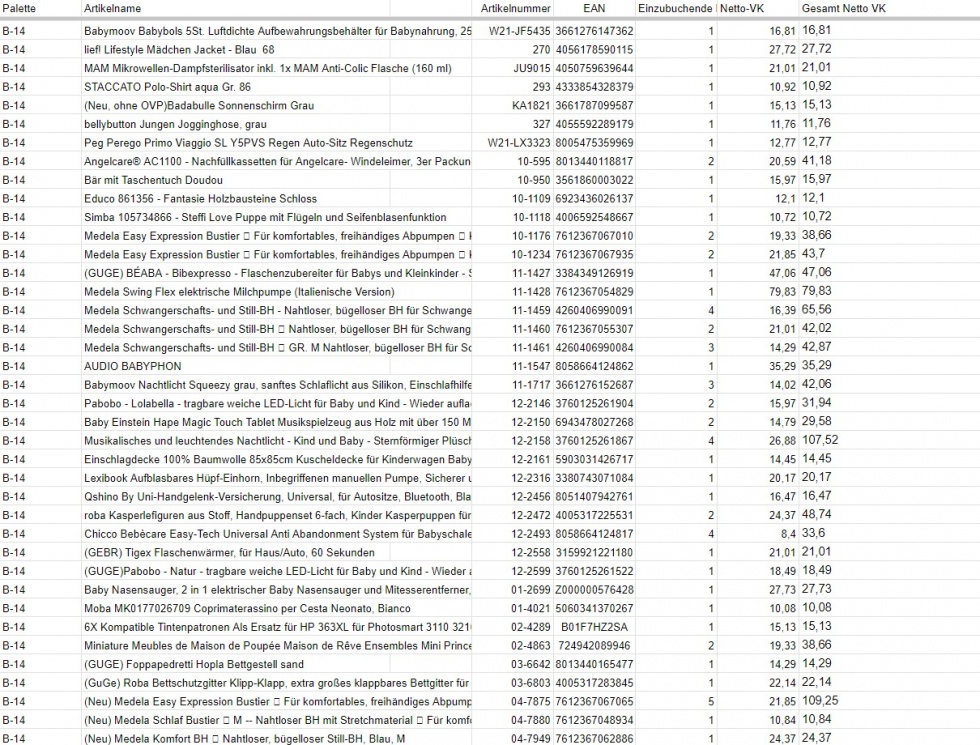Select Qshino By Uni-Handgelenk-Versicherung cell
The image size is (980, 745).
278,497
